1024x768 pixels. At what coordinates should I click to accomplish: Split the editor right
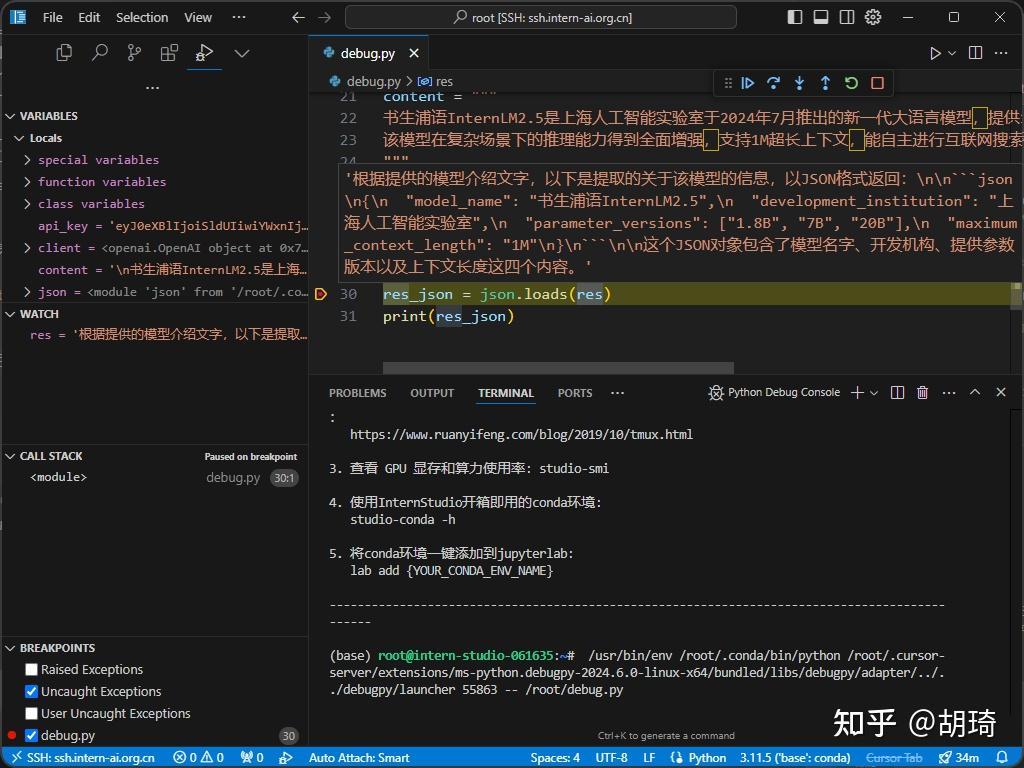pos(976,53)
